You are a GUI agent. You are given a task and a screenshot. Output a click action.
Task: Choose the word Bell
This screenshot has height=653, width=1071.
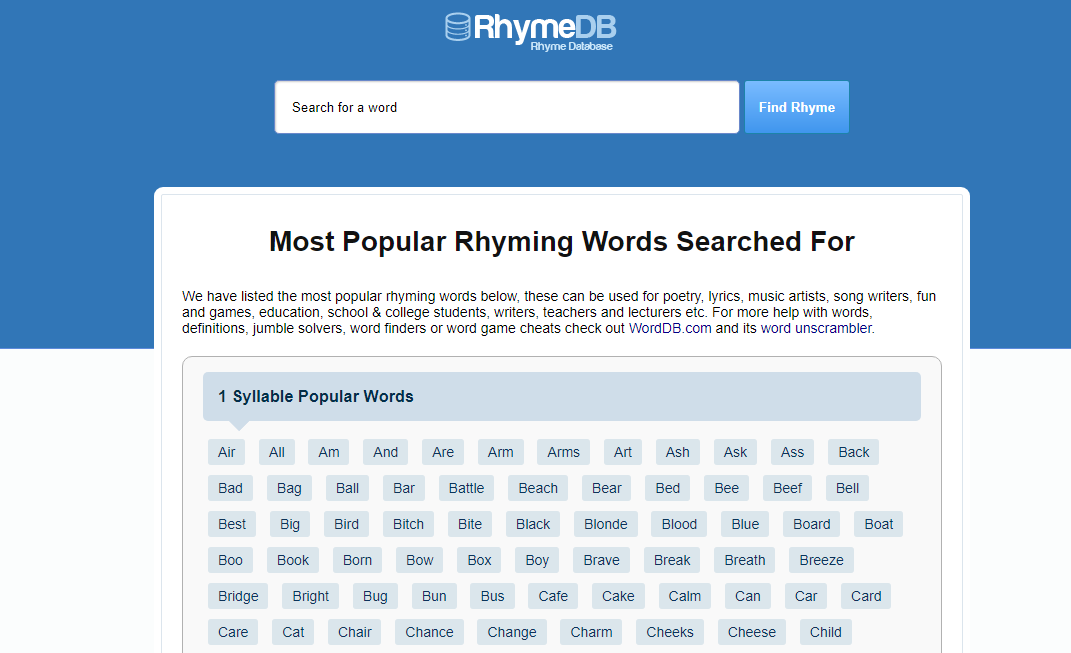coord(848,488)
